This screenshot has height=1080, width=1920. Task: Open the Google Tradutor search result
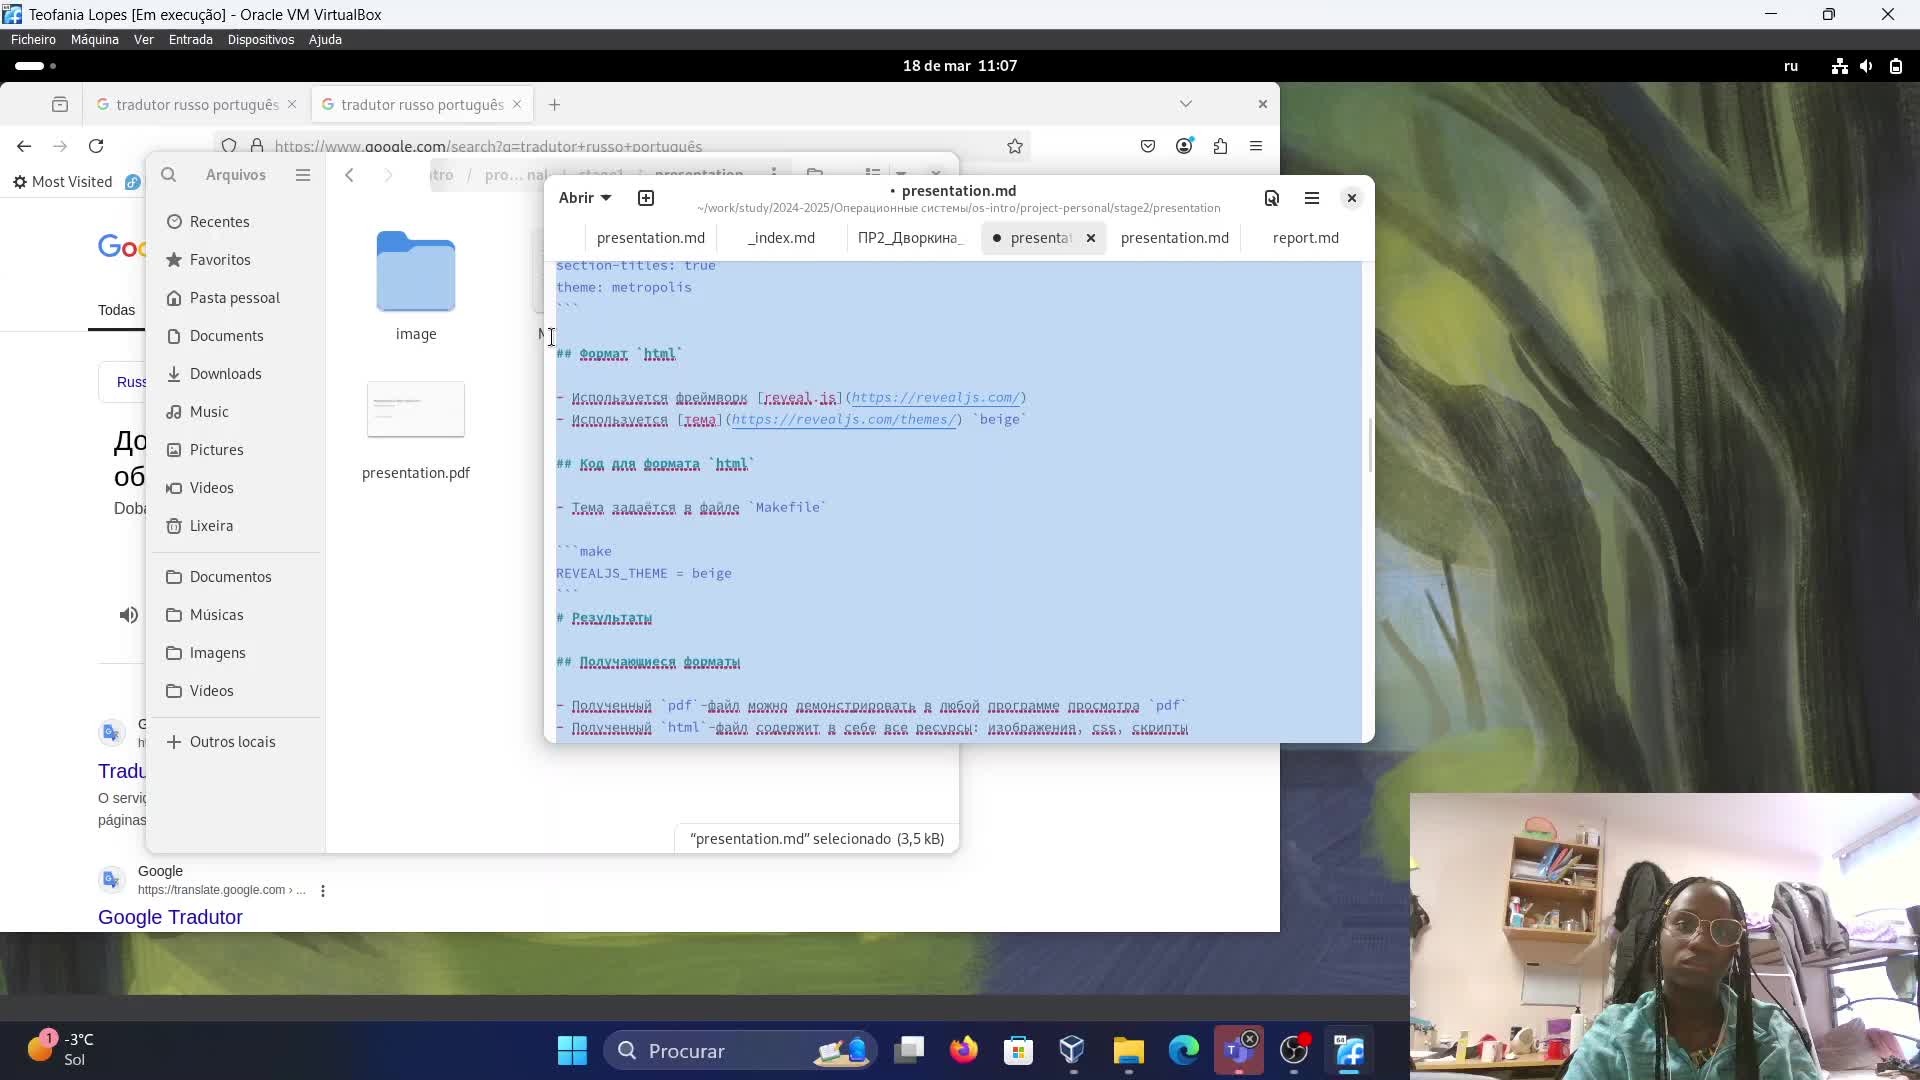click(170, 917)
